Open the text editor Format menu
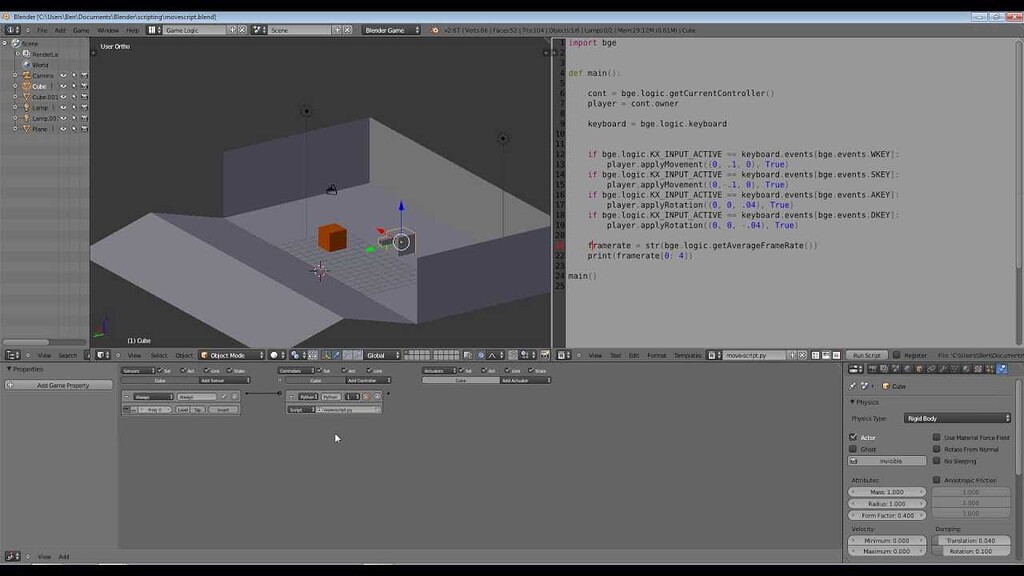The image size is (1024, 576). [x=657, y=355]
